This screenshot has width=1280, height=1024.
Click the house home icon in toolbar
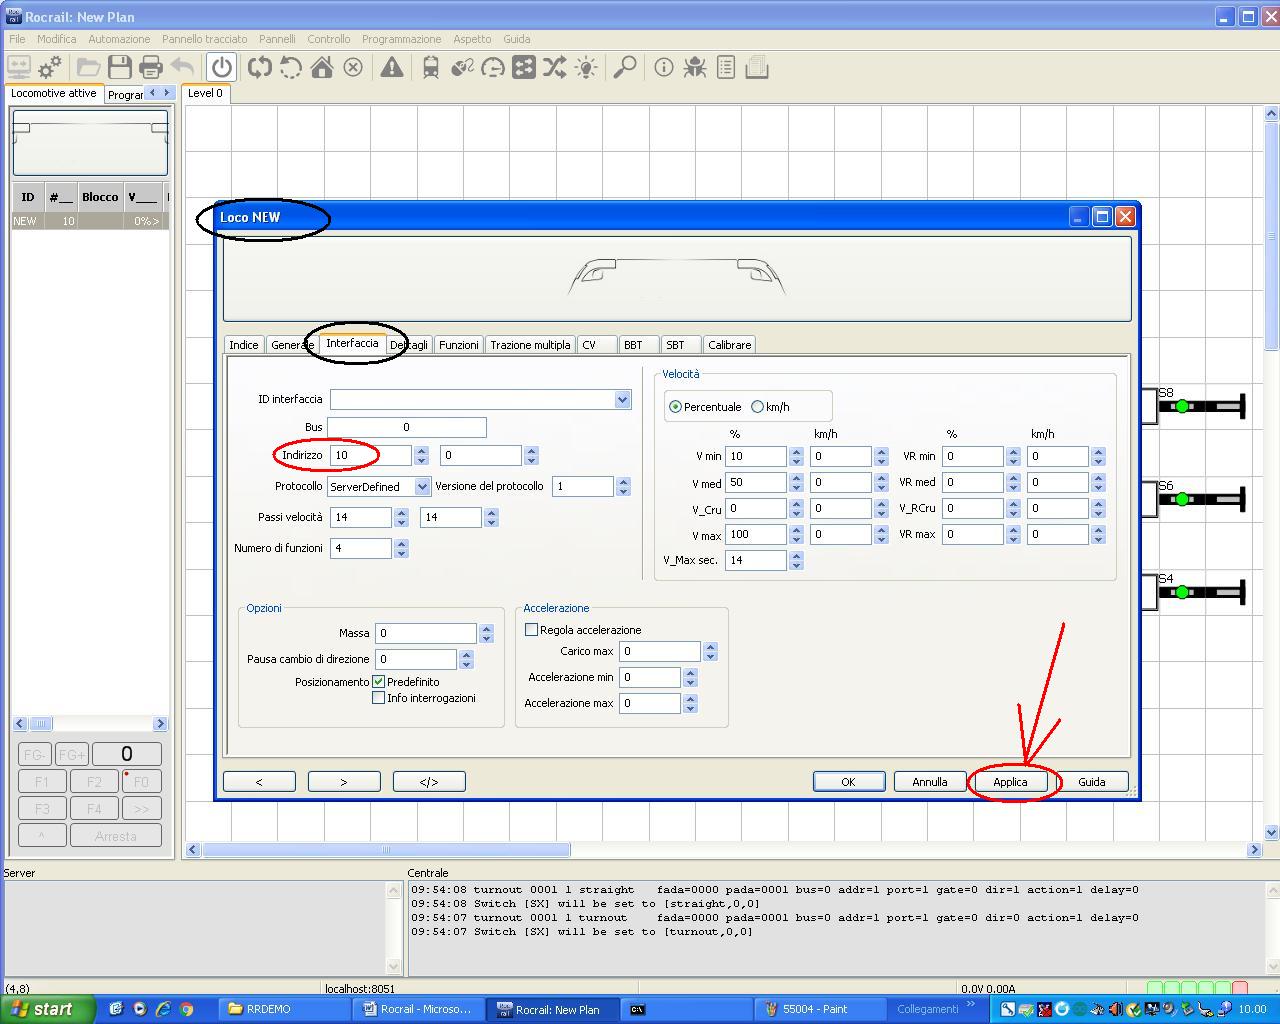pos(322,67)
